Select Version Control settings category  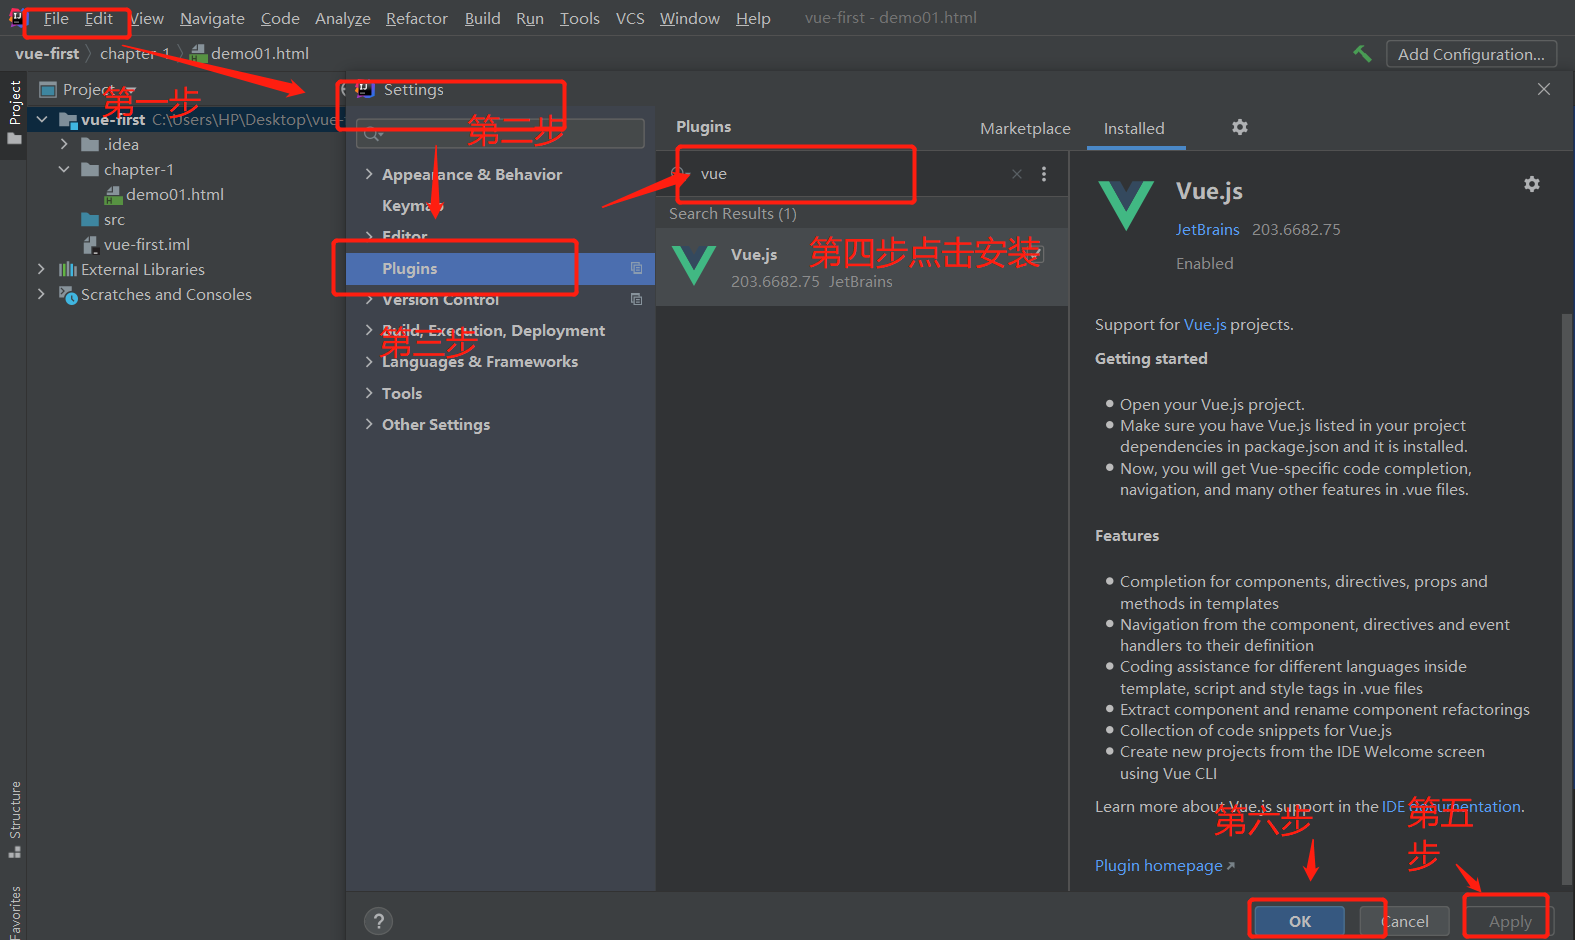440,300
